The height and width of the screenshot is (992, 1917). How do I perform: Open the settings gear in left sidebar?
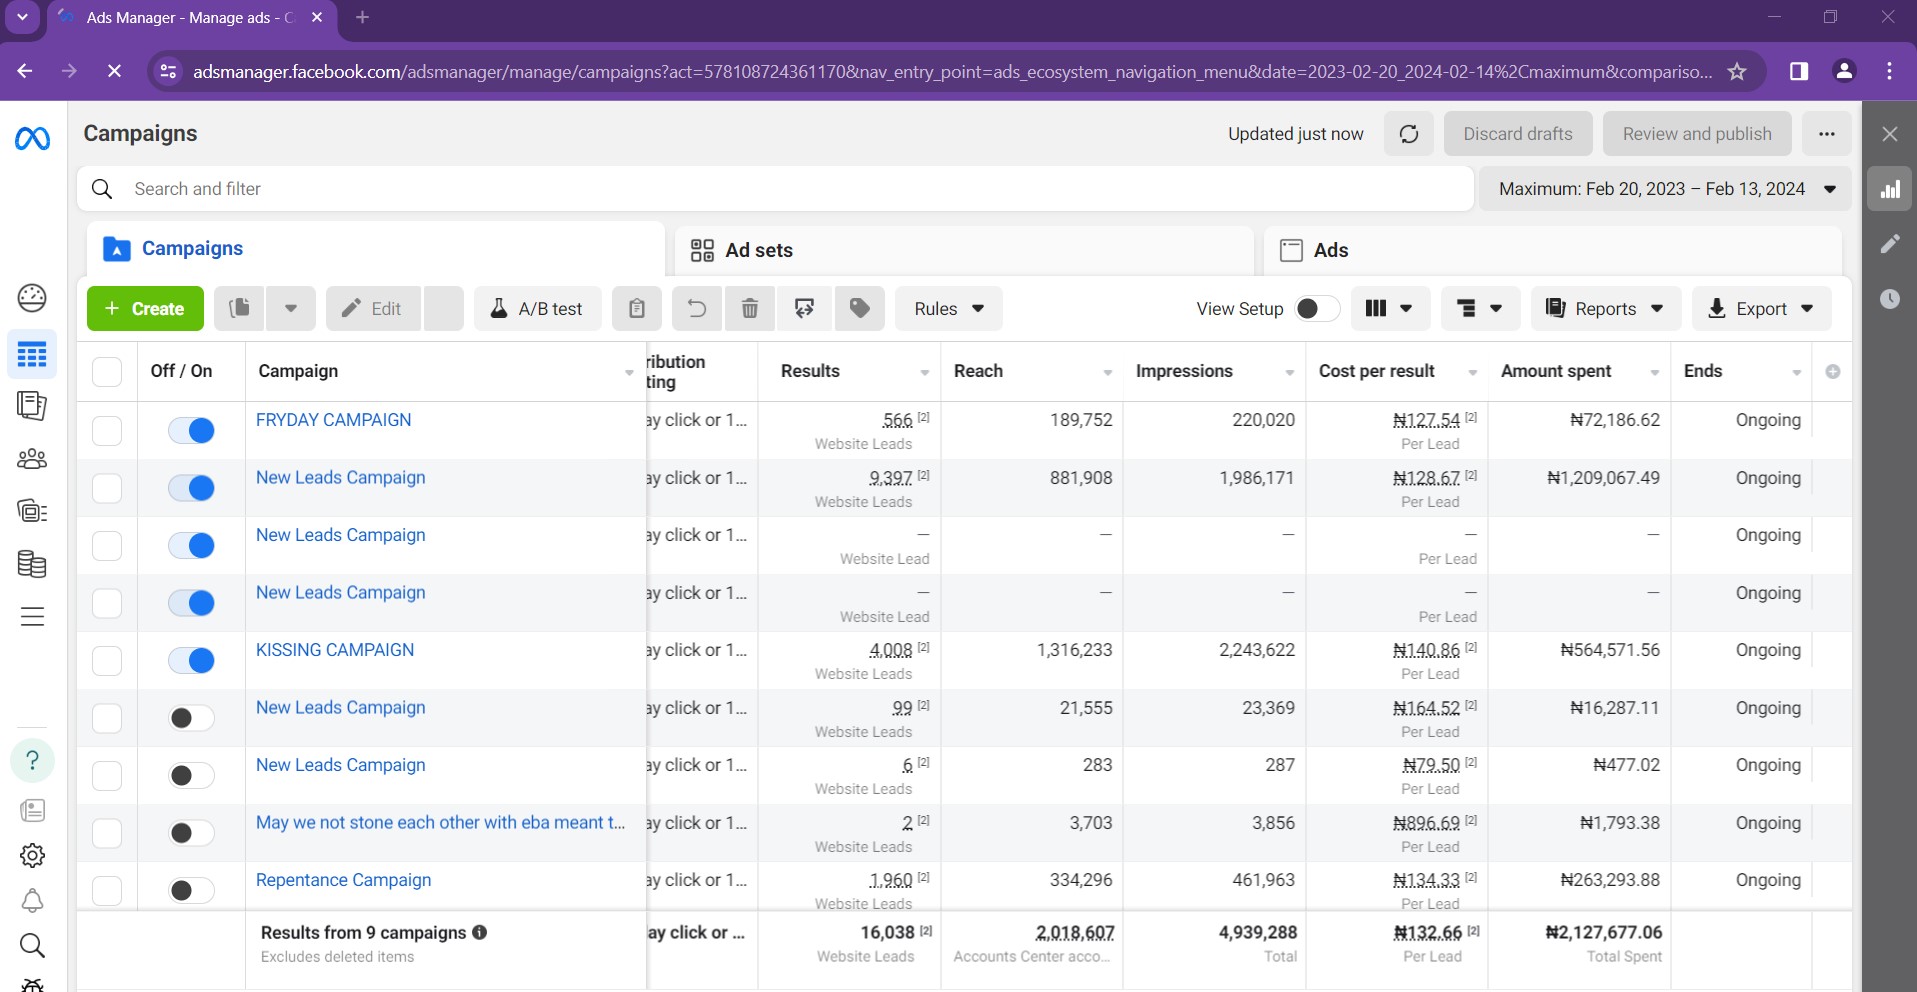tap(32, 856)
